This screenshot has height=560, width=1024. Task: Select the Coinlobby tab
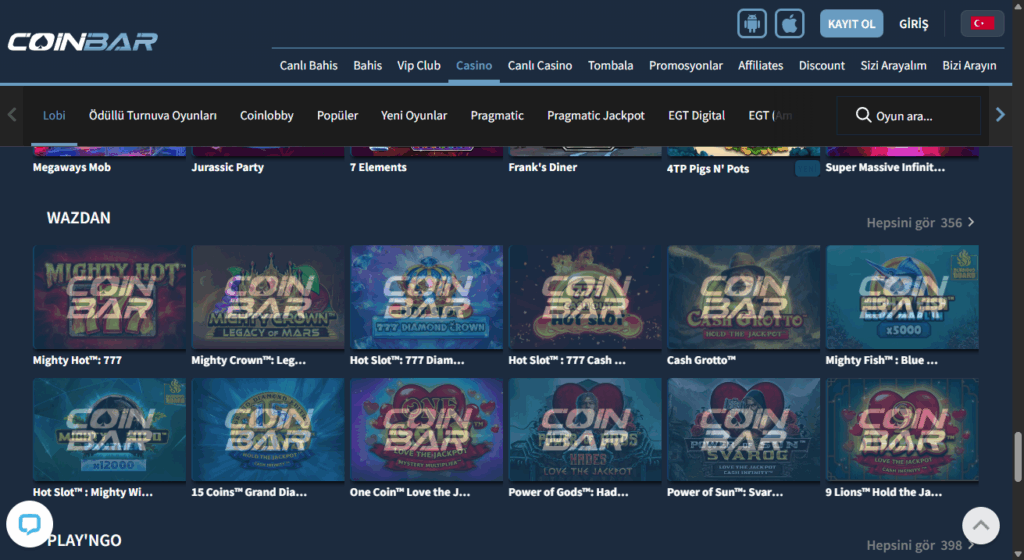click(266, 116)
